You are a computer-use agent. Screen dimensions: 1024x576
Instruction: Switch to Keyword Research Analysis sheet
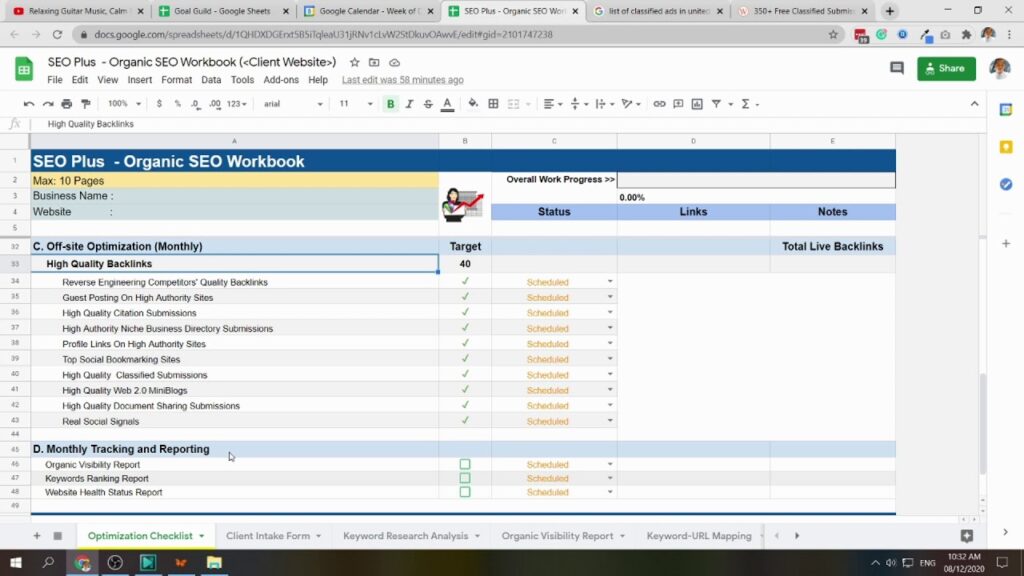click(411, 536)
